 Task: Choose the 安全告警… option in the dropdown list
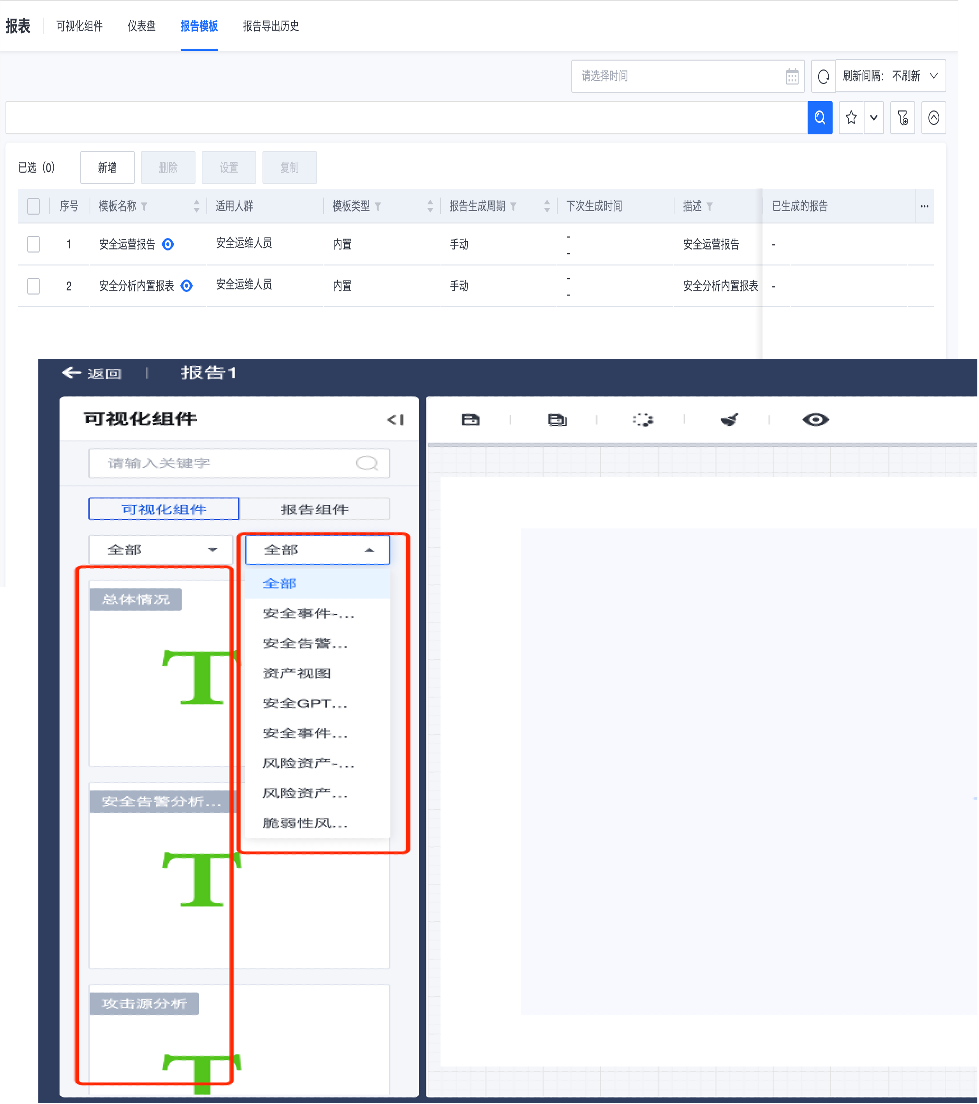(317, 644)
